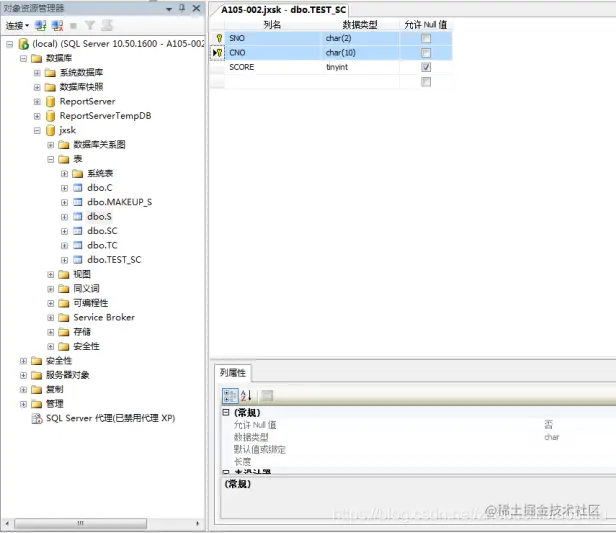Screen dimensions: 616x533
Task: Expand the 系统数据库 folder
Action: [37, 73]
